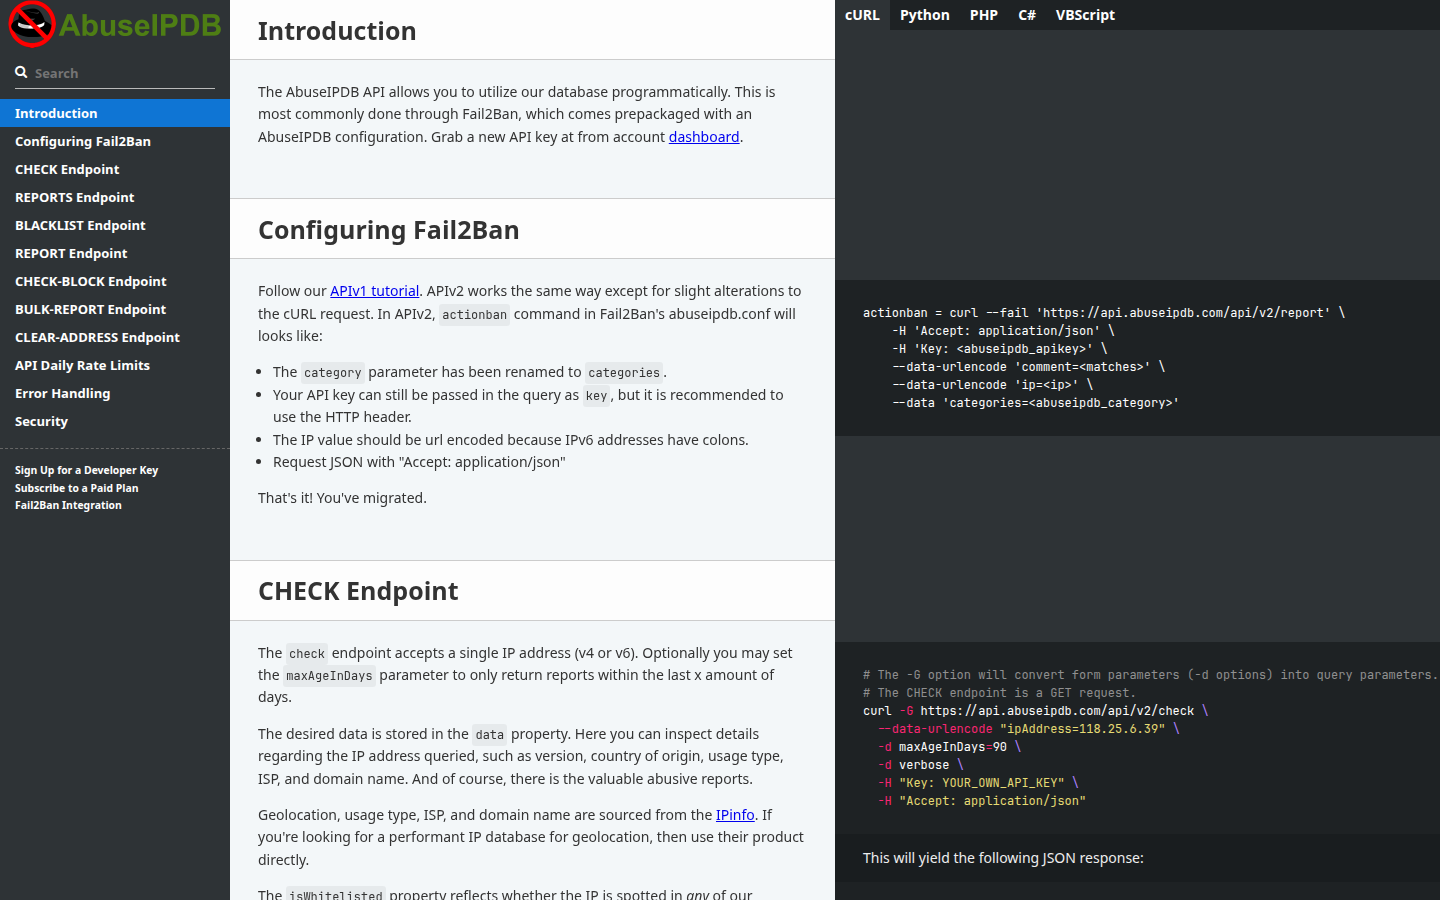The height and width of the screenshot is (900, 1440).
Task: Click the actionban curl code line
Action: (x=1104, y=313)
